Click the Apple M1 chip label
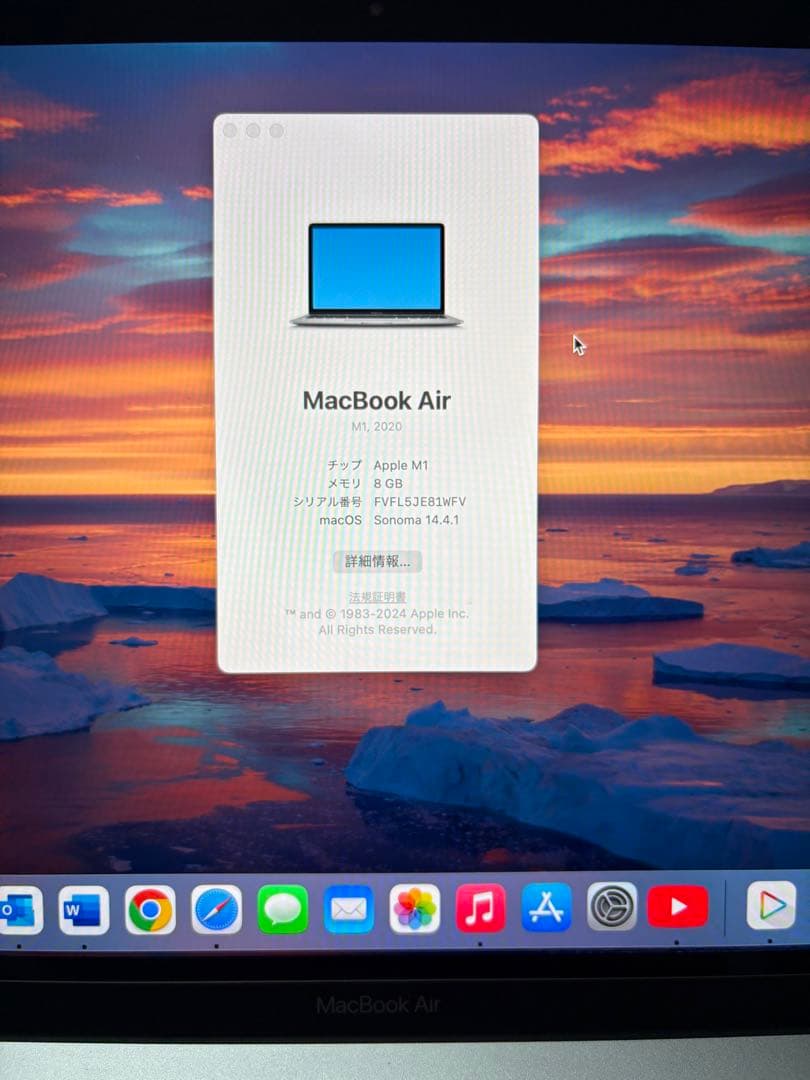This screenshot has width=810, height=1080. coord(402,464)
